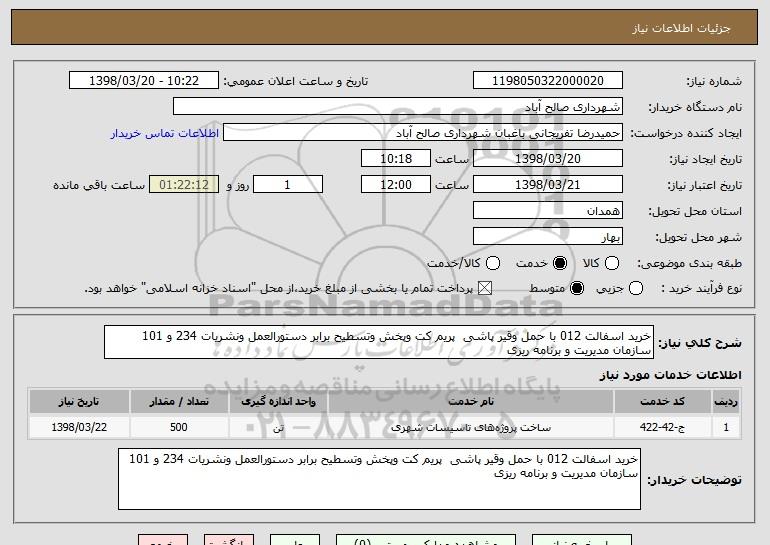Click the quantity cell 500
Image resolution: width=770 pixels, height=545 pixels.
(x=179, y=427)
